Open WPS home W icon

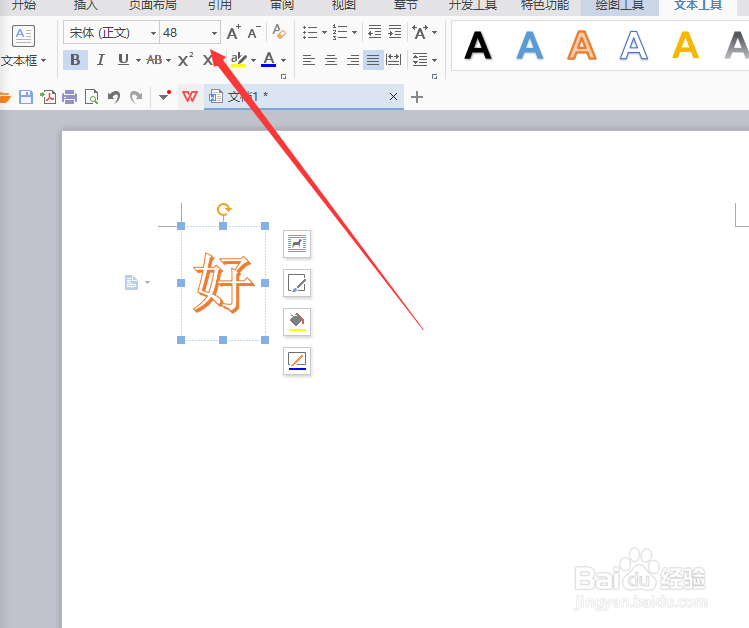click(190, 97)
